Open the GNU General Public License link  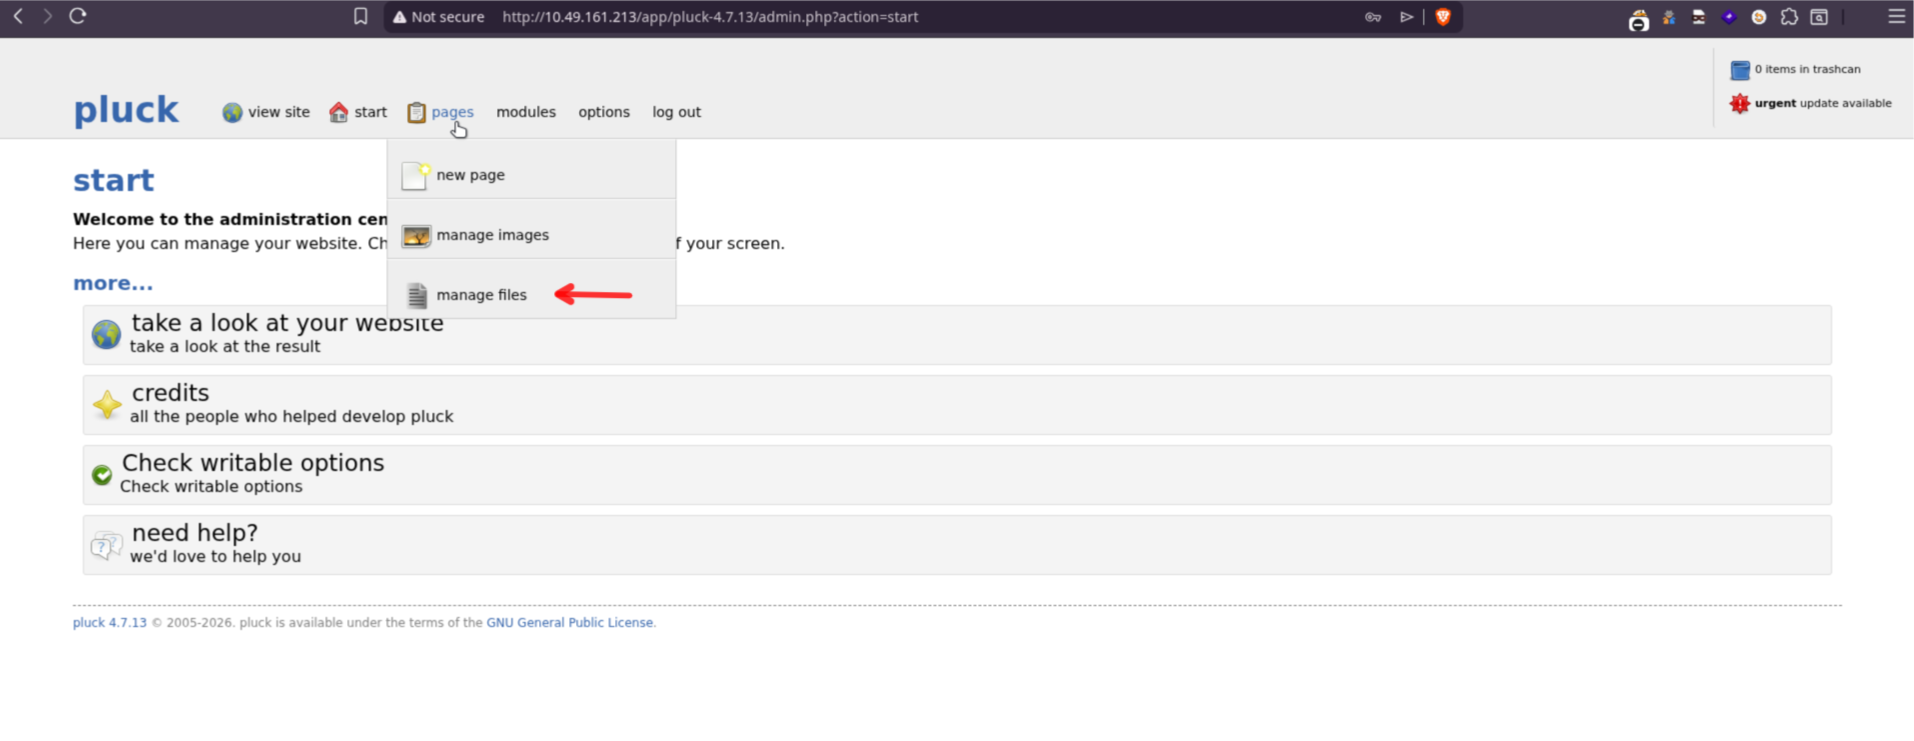(570, 622)
